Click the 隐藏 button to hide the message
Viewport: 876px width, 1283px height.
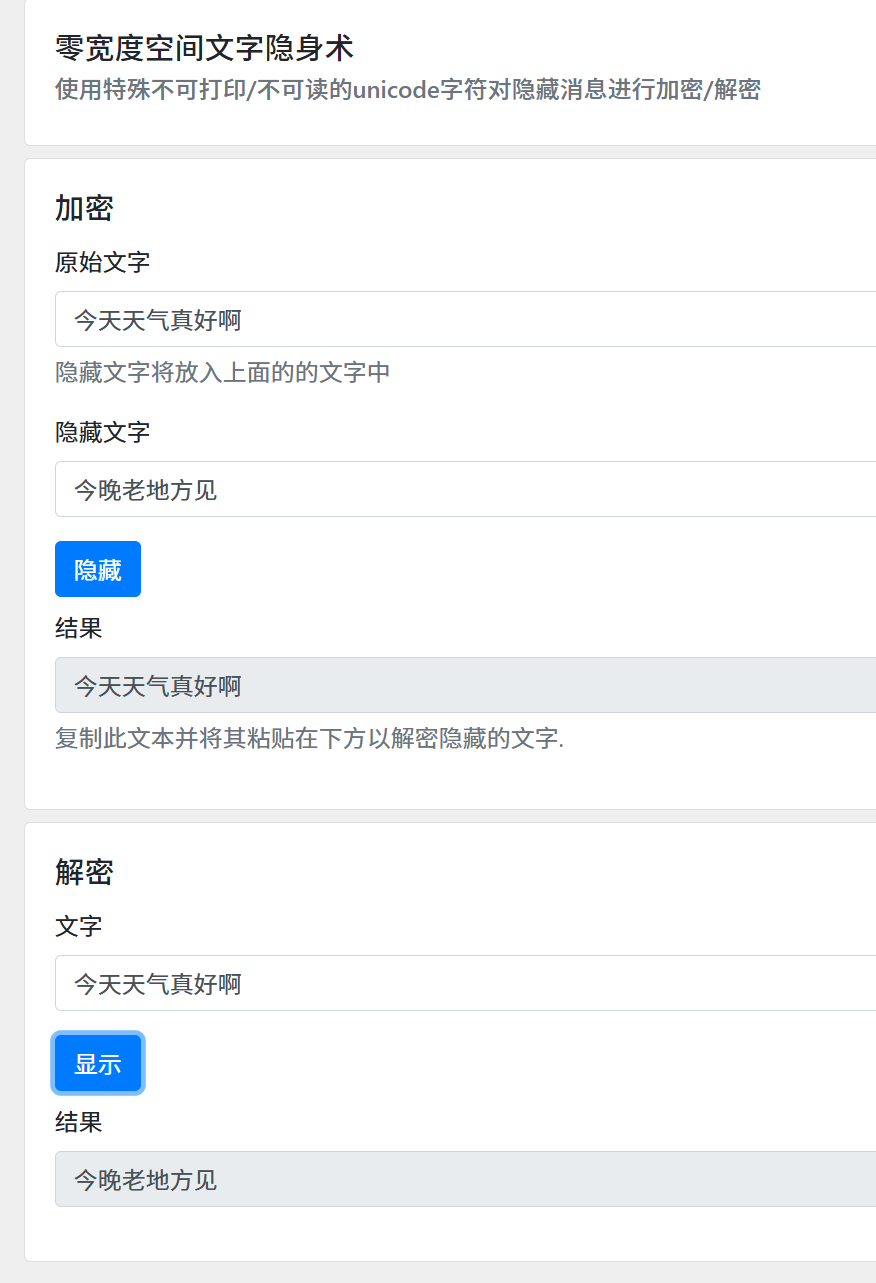click(97, 568)
